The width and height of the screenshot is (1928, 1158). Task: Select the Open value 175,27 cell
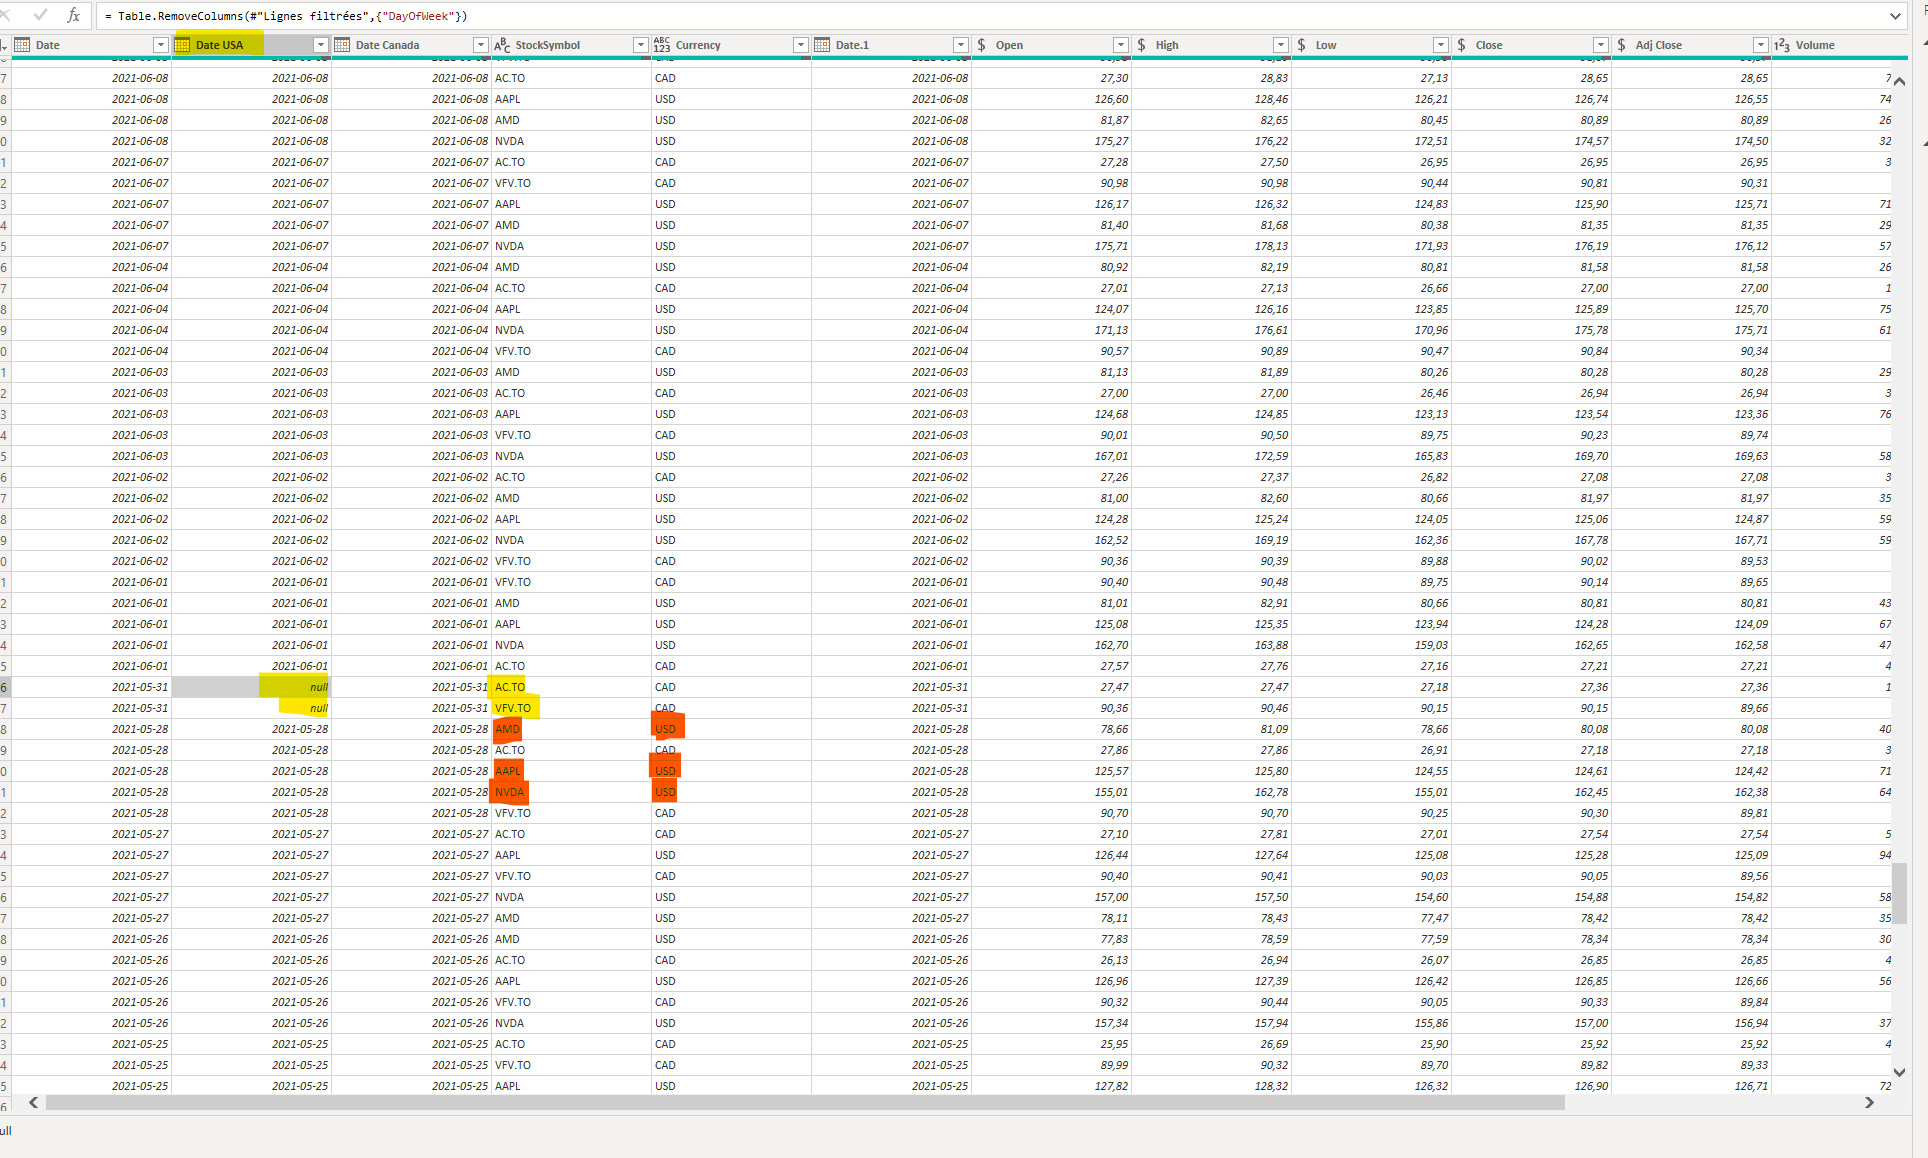1051,141
